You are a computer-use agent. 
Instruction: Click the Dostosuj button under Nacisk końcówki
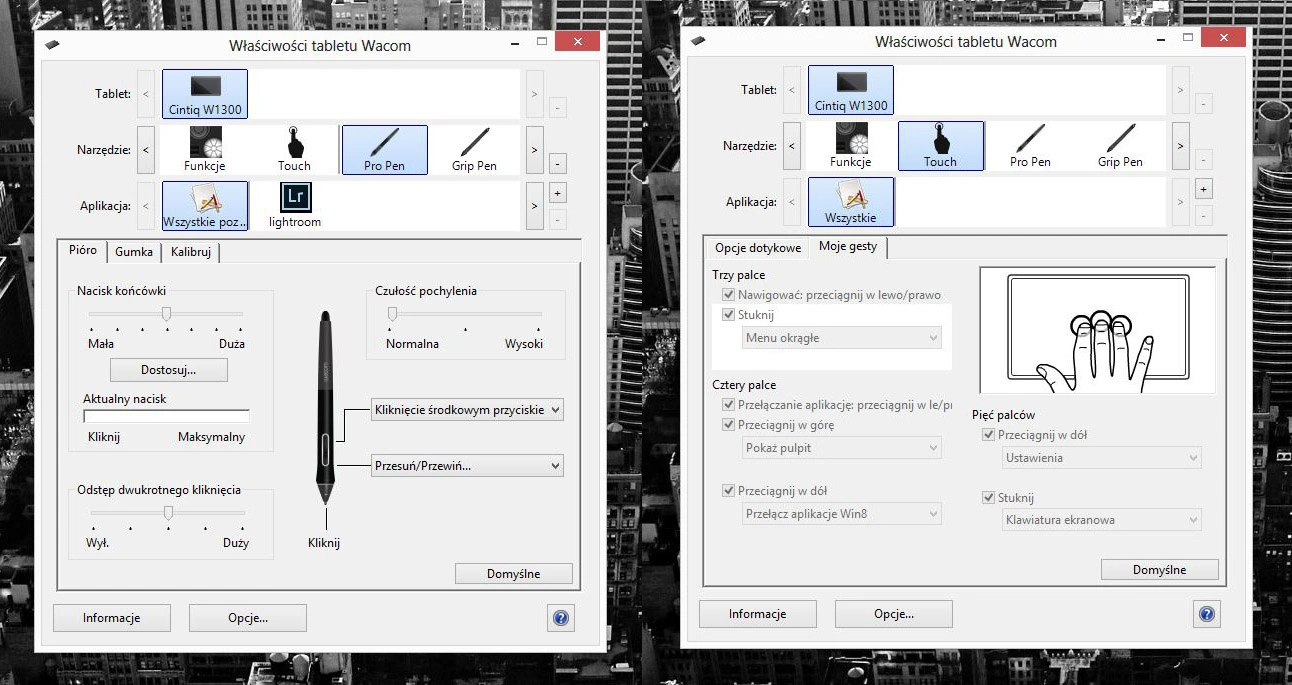[168, 369]
